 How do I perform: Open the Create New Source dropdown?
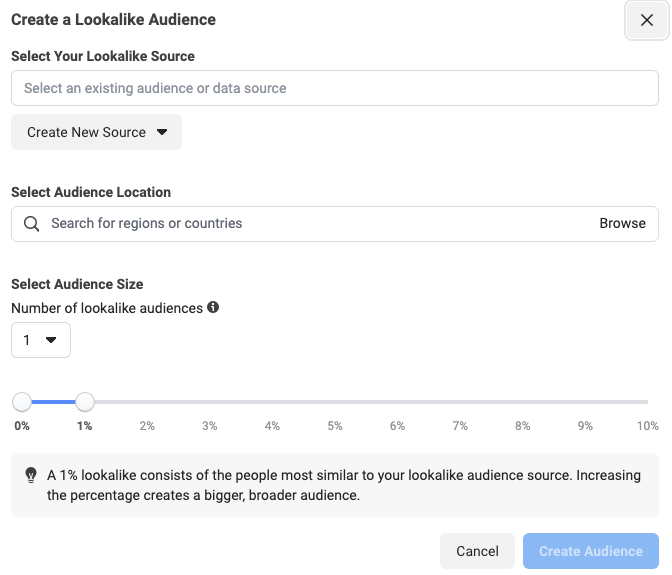[x=96, y=132]
